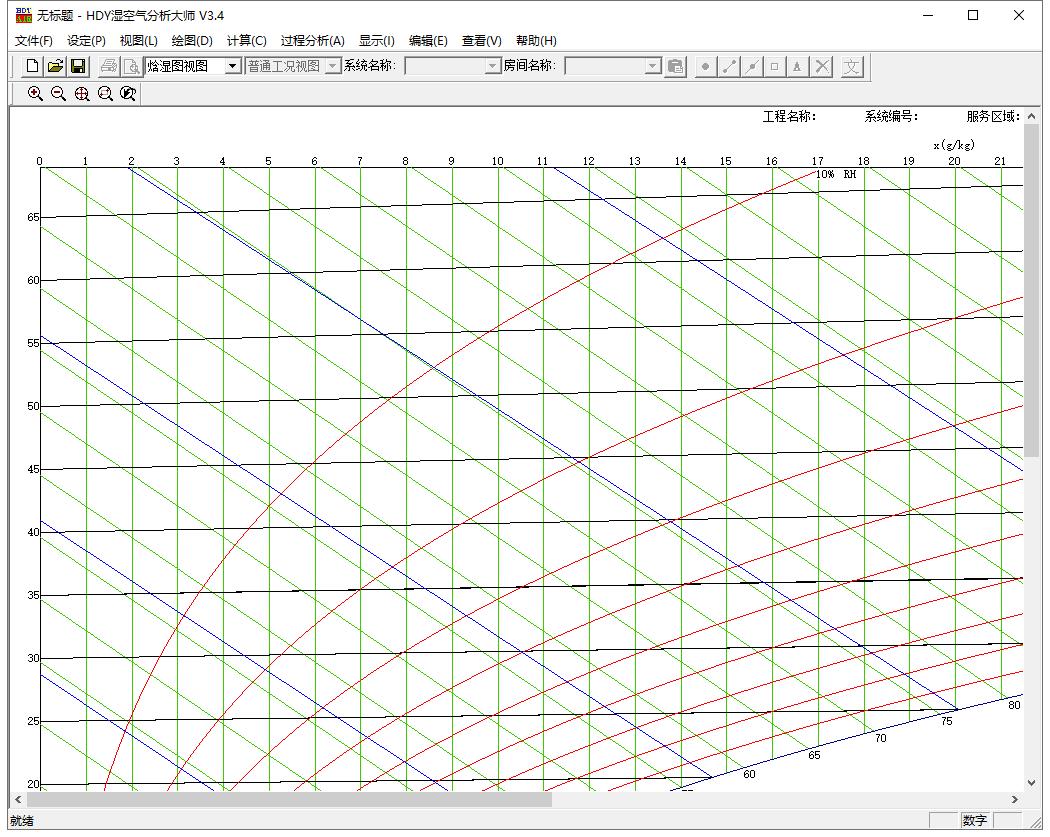Save the file with the floppy disk icon
This screenshot has height=837, width=1050.
tap(78, 66)
